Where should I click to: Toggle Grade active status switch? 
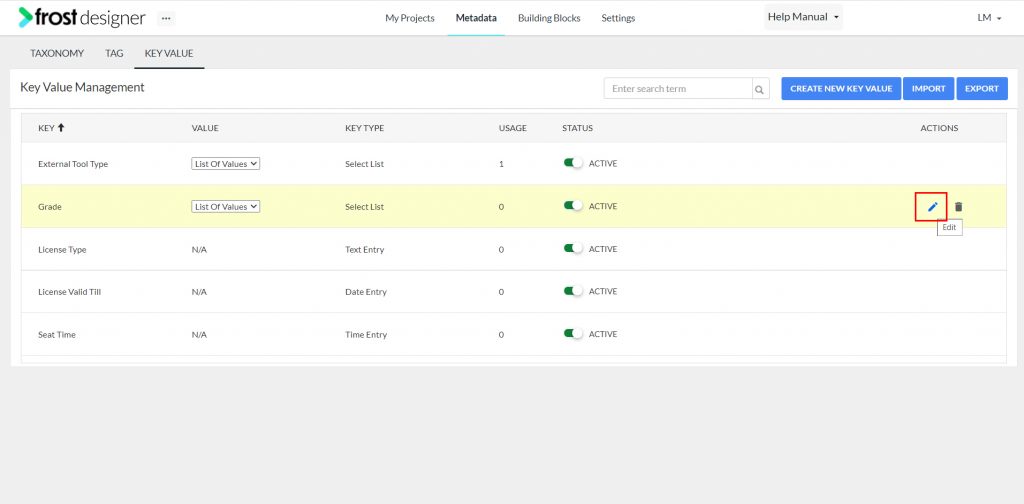(x=573, y=206)
